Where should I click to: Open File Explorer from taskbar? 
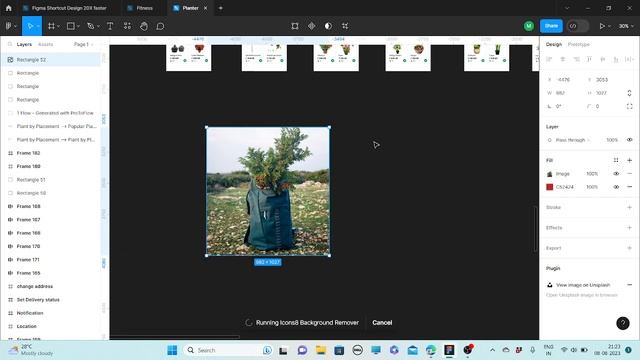point(321,350)
